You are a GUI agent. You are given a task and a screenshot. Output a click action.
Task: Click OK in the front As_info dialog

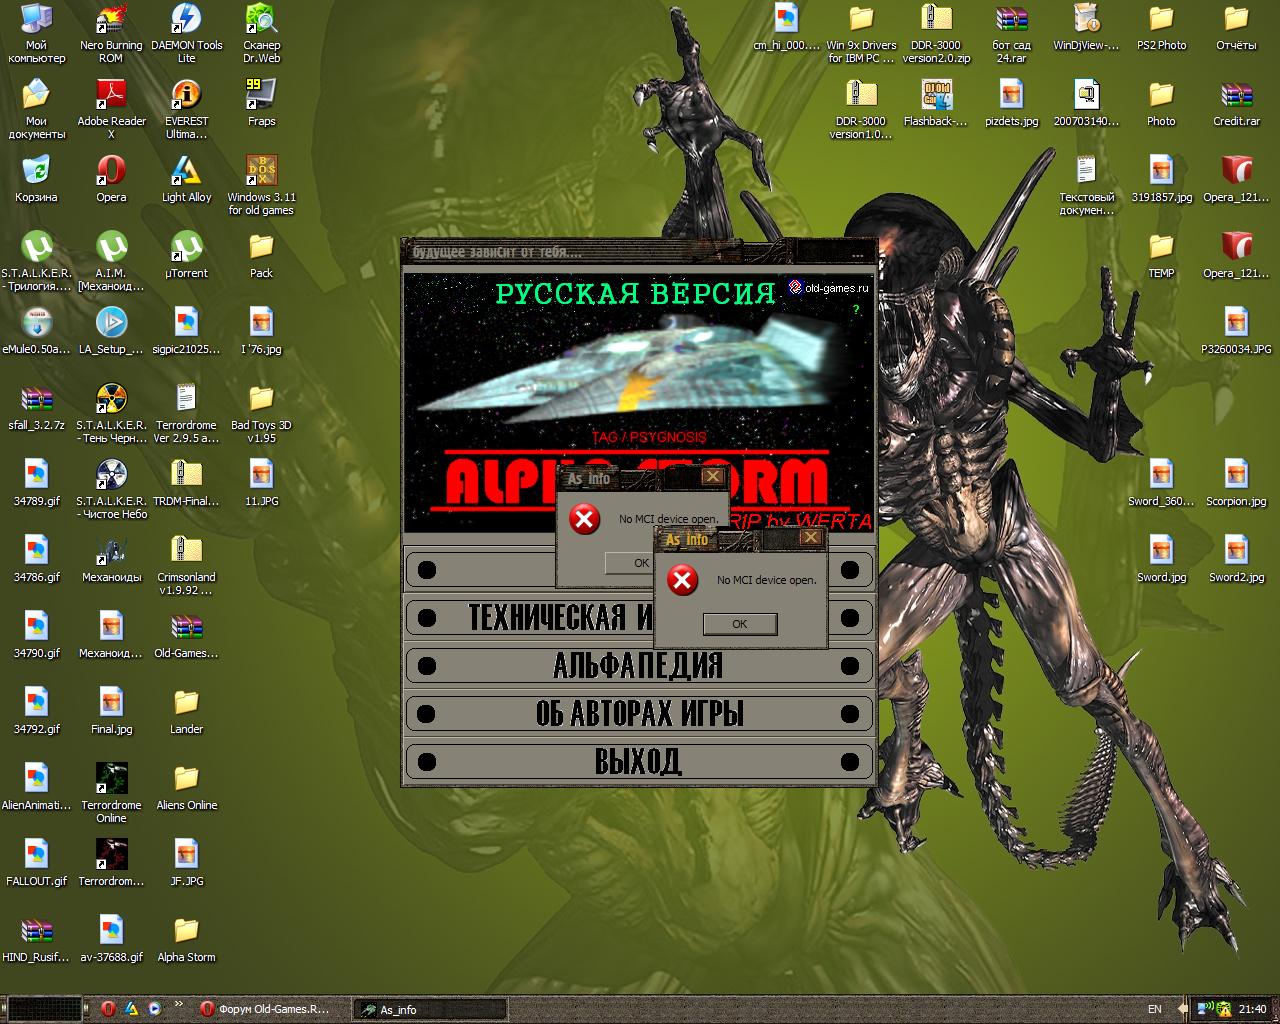pos(740,624)
